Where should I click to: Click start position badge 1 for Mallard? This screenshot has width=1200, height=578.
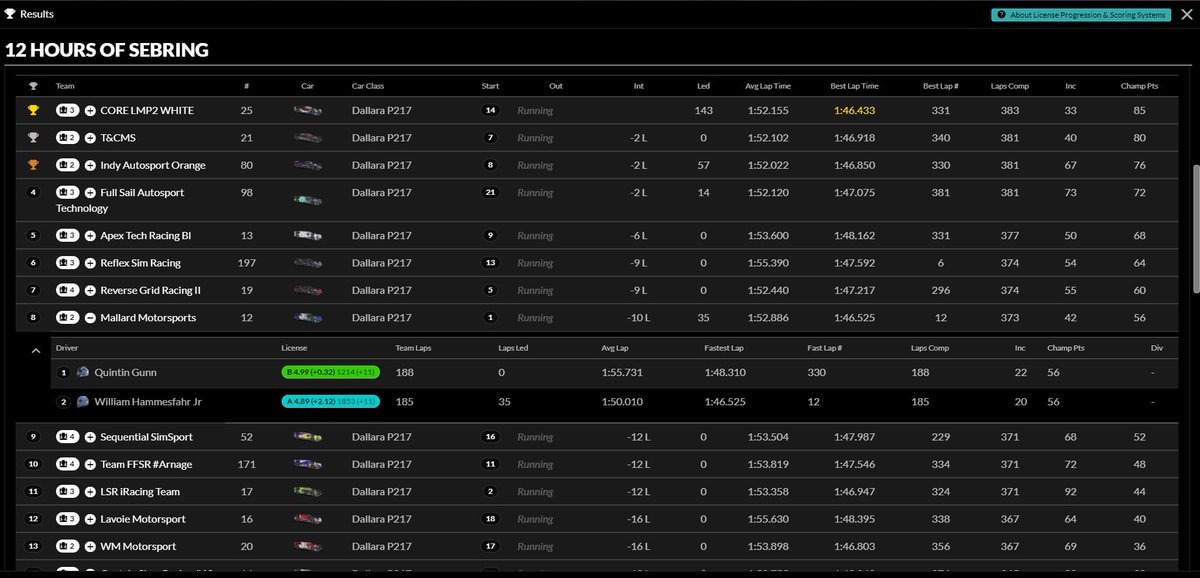coord(490,318)
